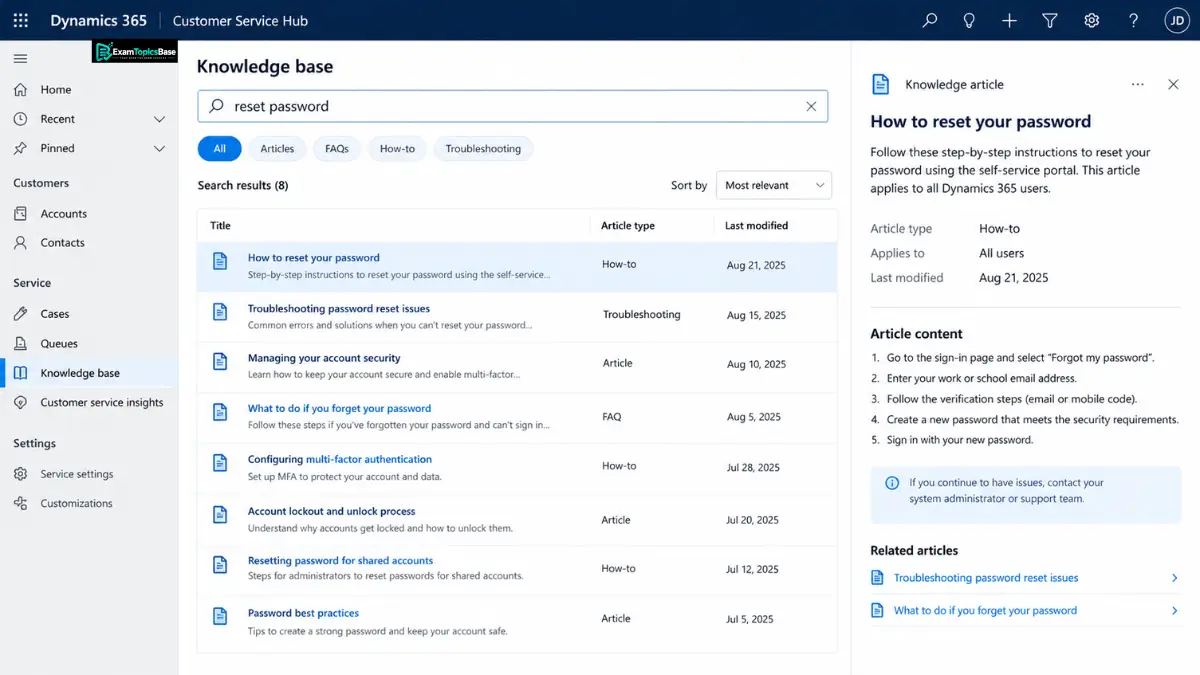This screenshot has width=1200, height=675.
Task: Click the Aug 15, 2025 date cell
Action: tap(756, 315)
